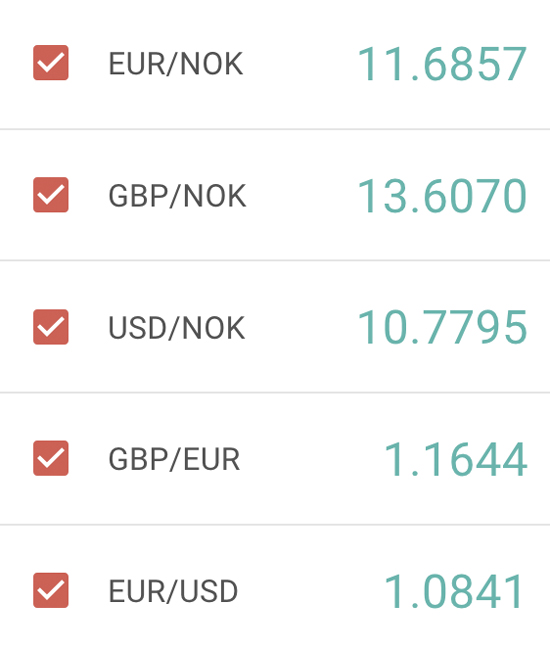This screenshot has width=550, height=650.
Task: Choose the GBP/EUR pair label
Action: (174, 459)
